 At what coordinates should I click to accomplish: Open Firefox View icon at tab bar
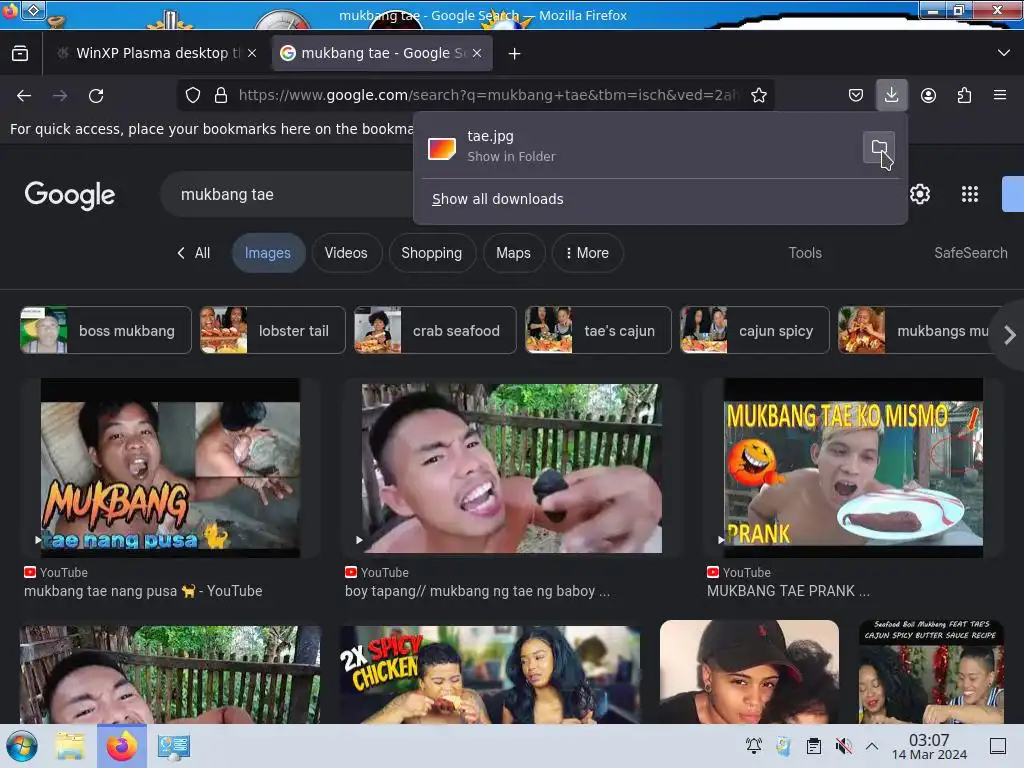coord(20,53)
